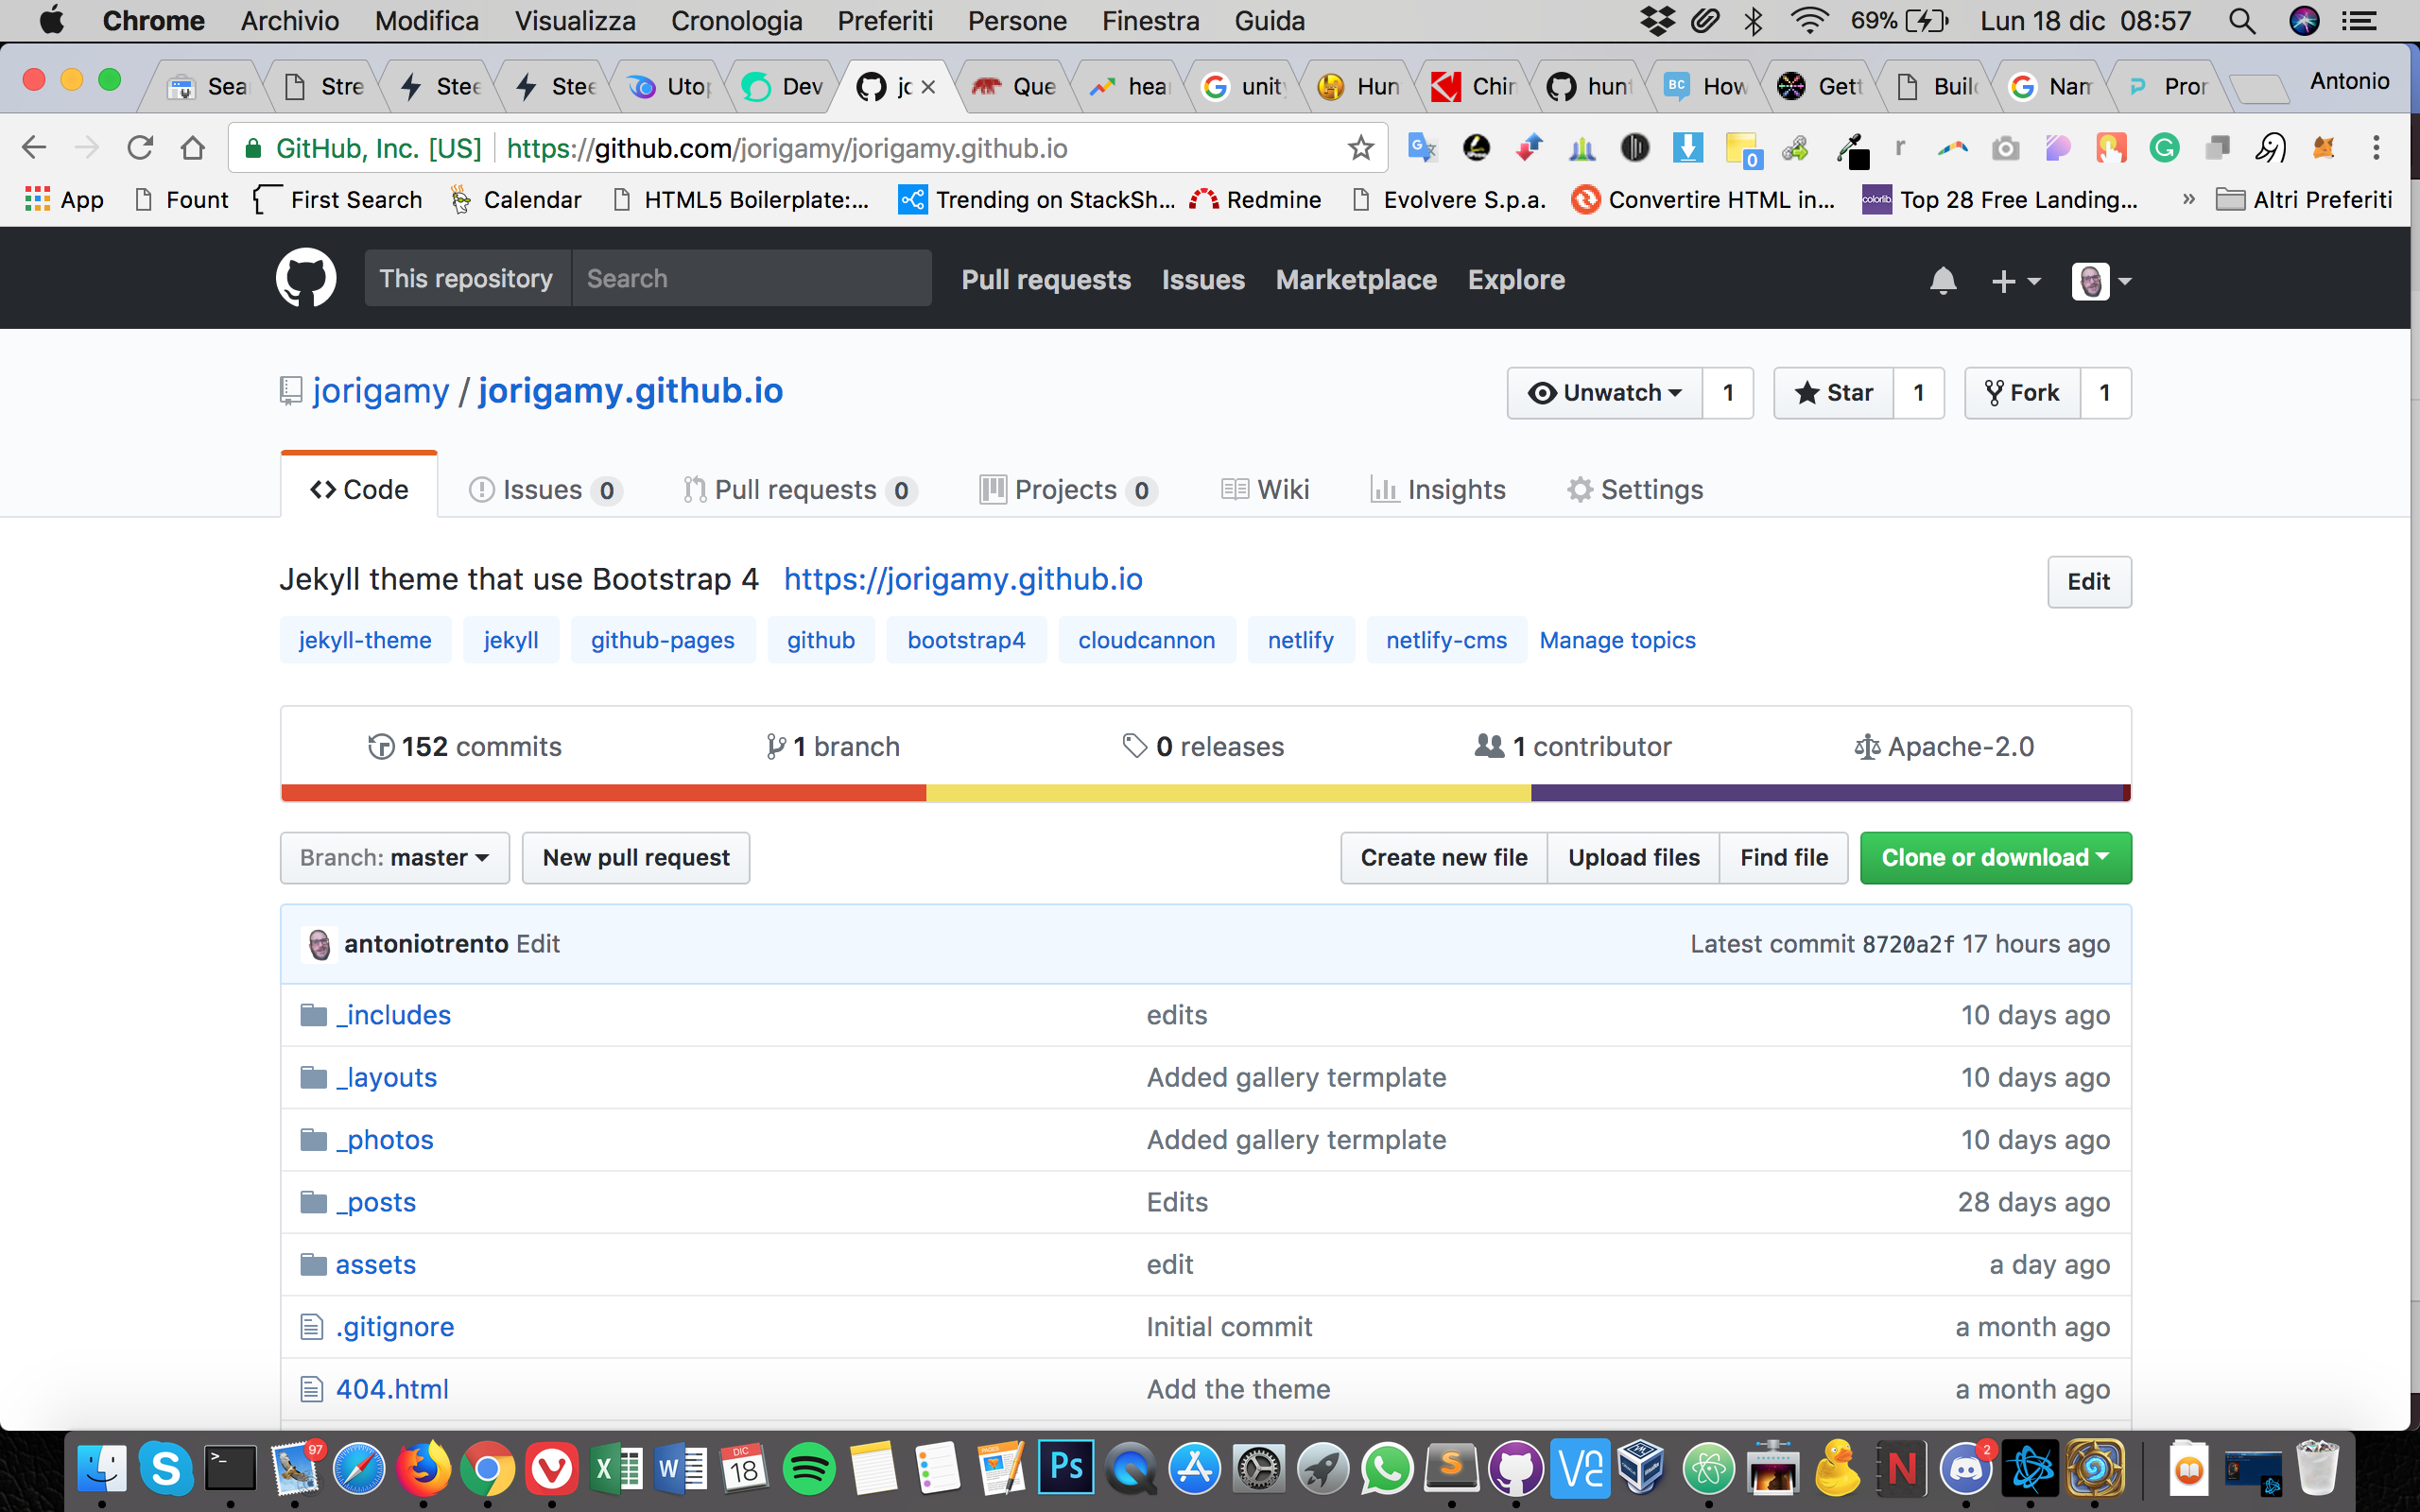The height and width of the screenshot is (1512, 2420).
Task: Switch to the Insights tab
Action: point(1438,490)
